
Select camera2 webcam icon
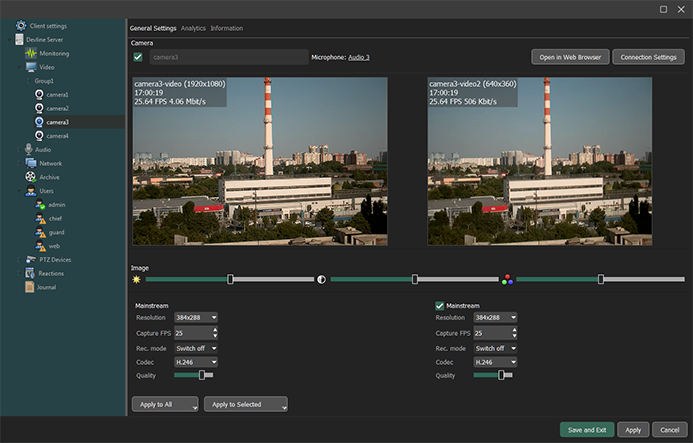tap(39, 108)
